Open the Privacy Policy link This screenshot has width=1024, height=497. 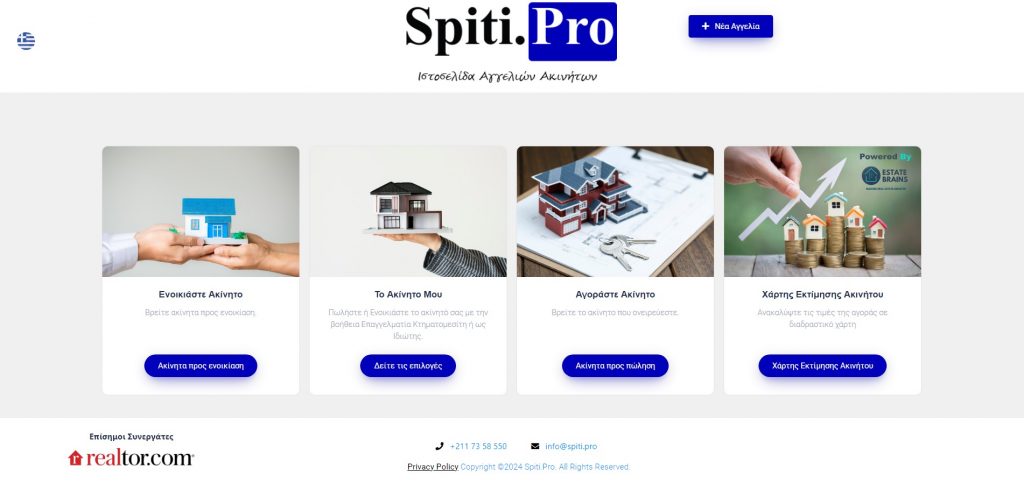(x=432, y=467)
